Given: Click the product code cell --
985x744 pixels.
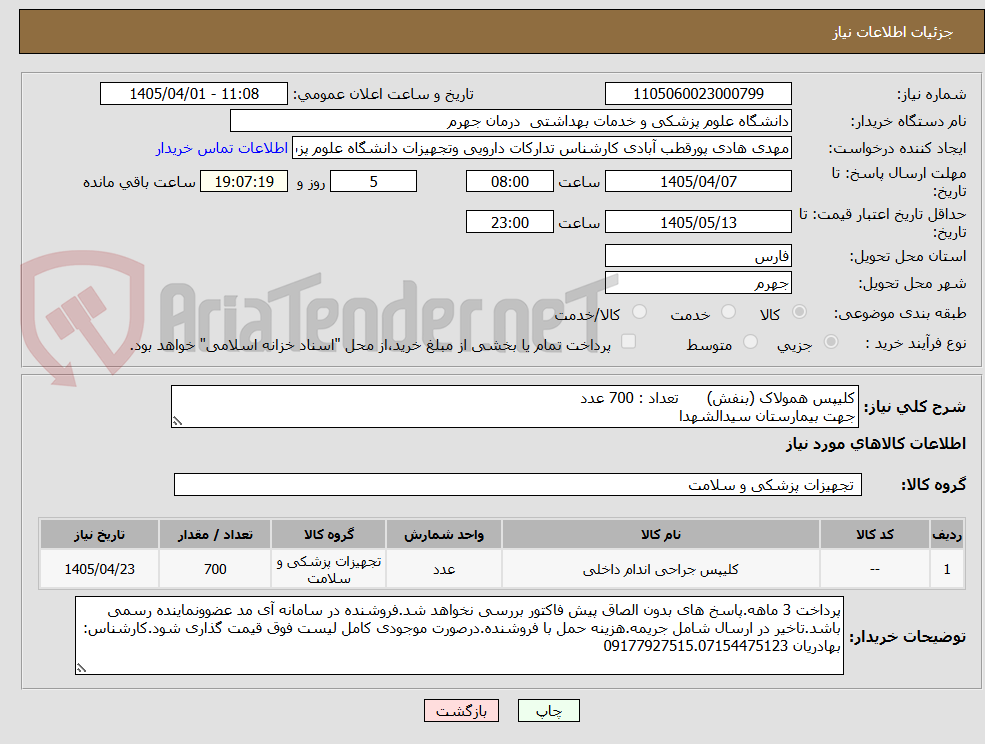Looking at the screenshot, I should pyautogui.click(x=874, y=569).
